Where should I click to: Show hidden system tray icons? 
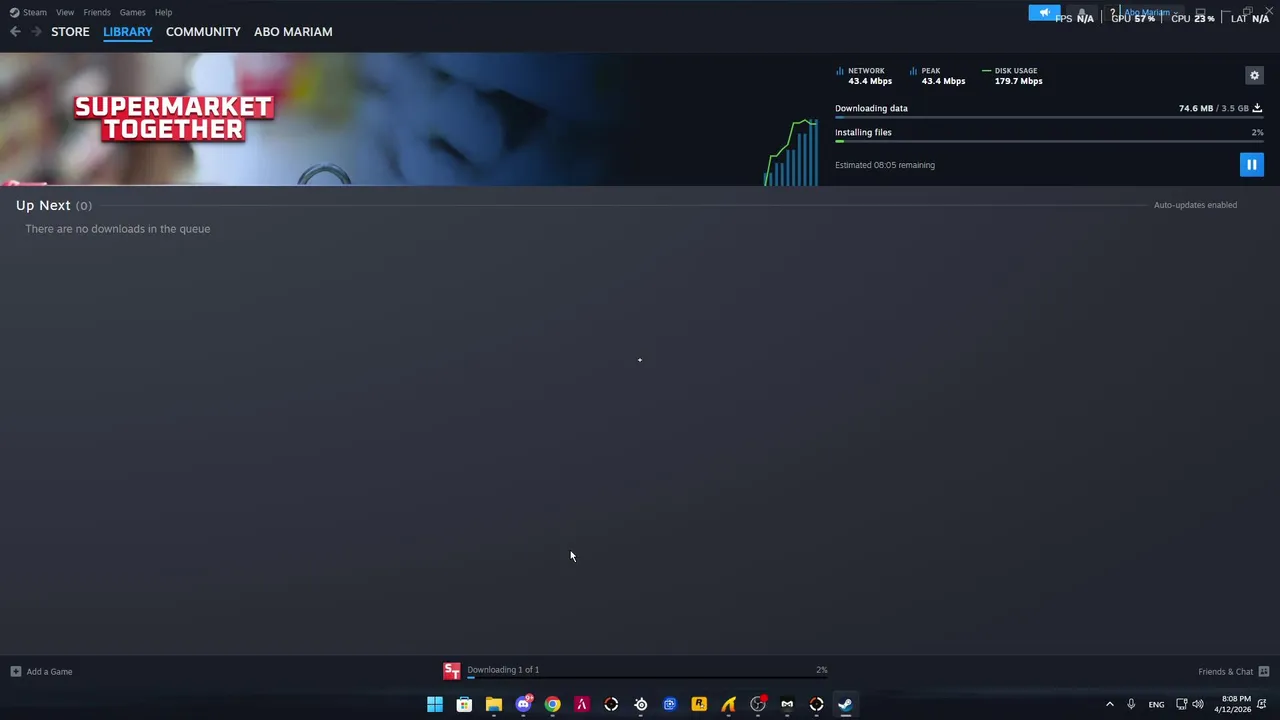tap(1109, 705)
